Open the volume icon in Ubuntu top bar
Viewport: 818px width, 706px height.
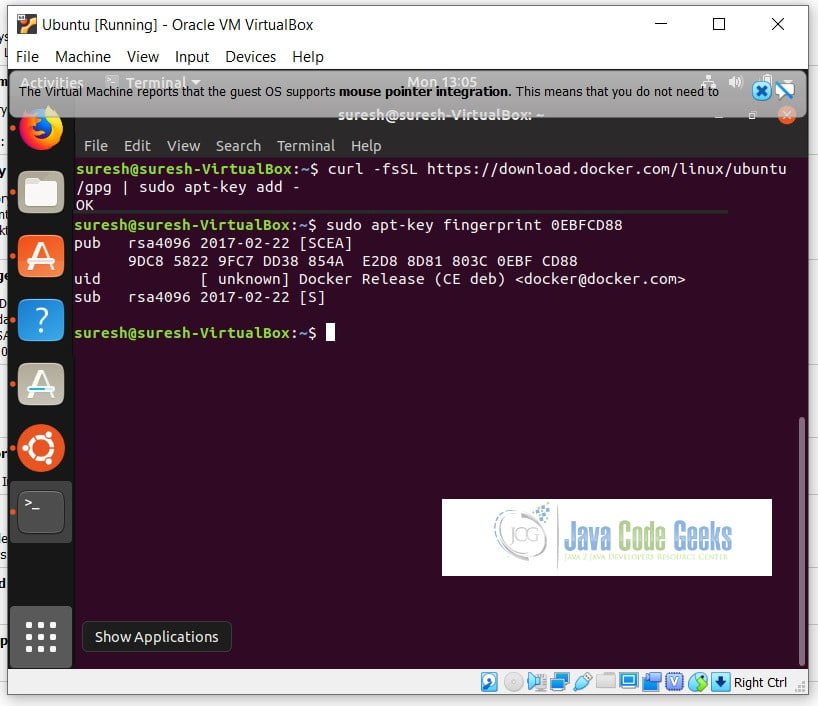(735, 81)
